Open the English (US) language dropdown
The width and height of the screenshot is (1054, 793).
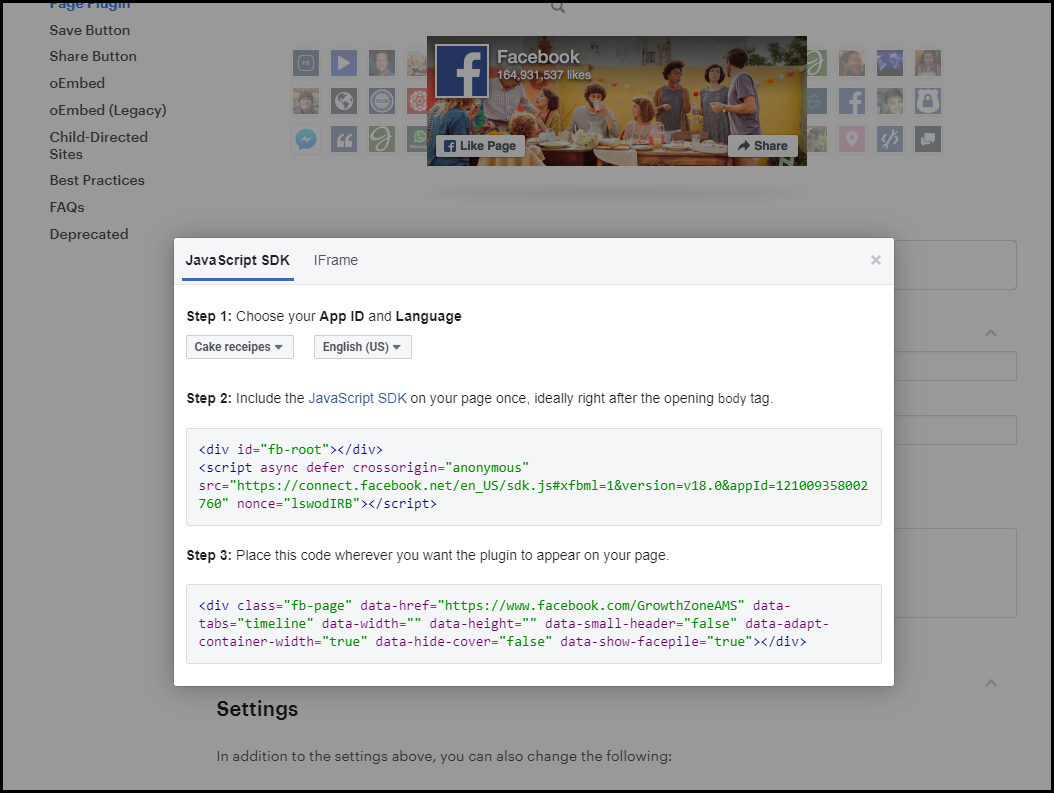pos(362,347)
